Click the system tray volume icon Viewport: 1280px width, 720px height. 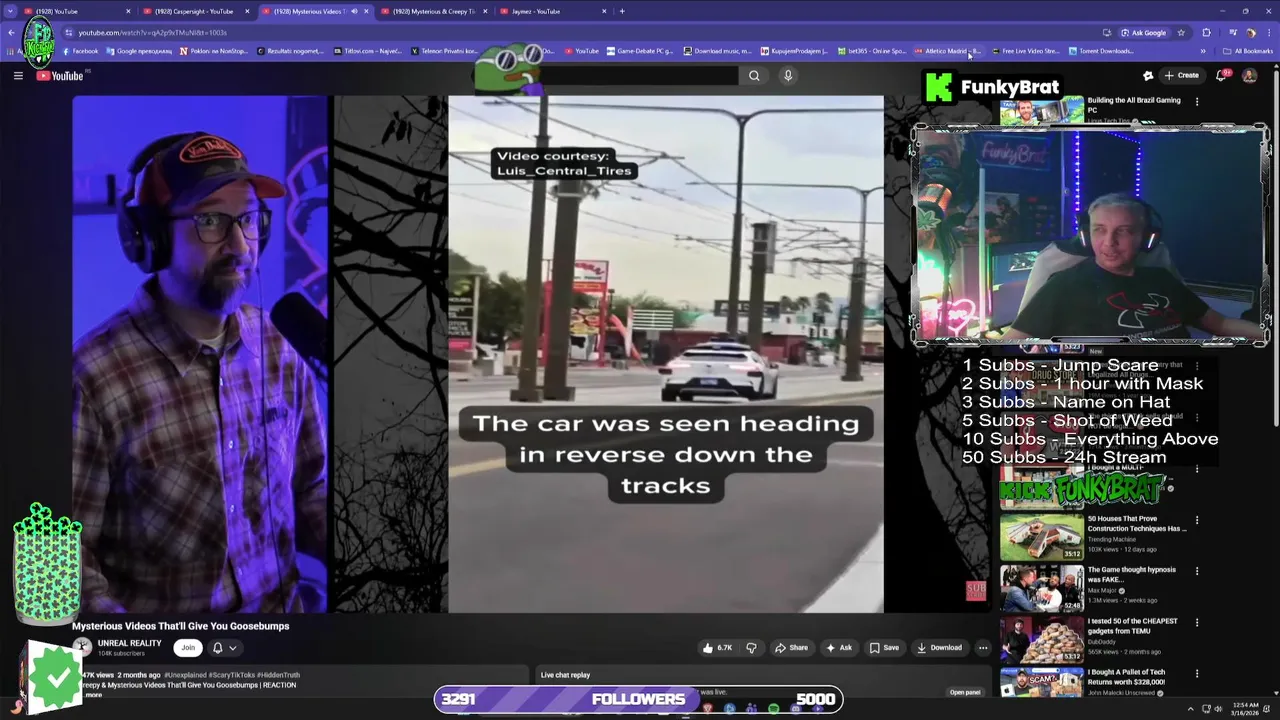(1218, 709)
